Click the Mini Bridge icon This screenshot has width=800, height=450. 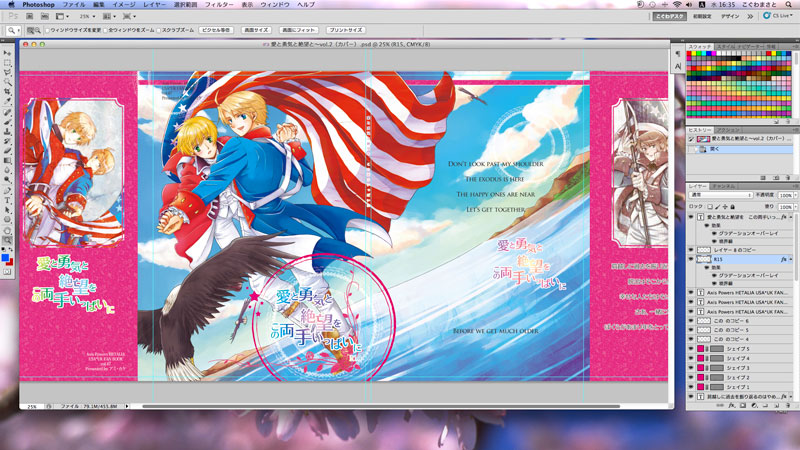[45, 16]
